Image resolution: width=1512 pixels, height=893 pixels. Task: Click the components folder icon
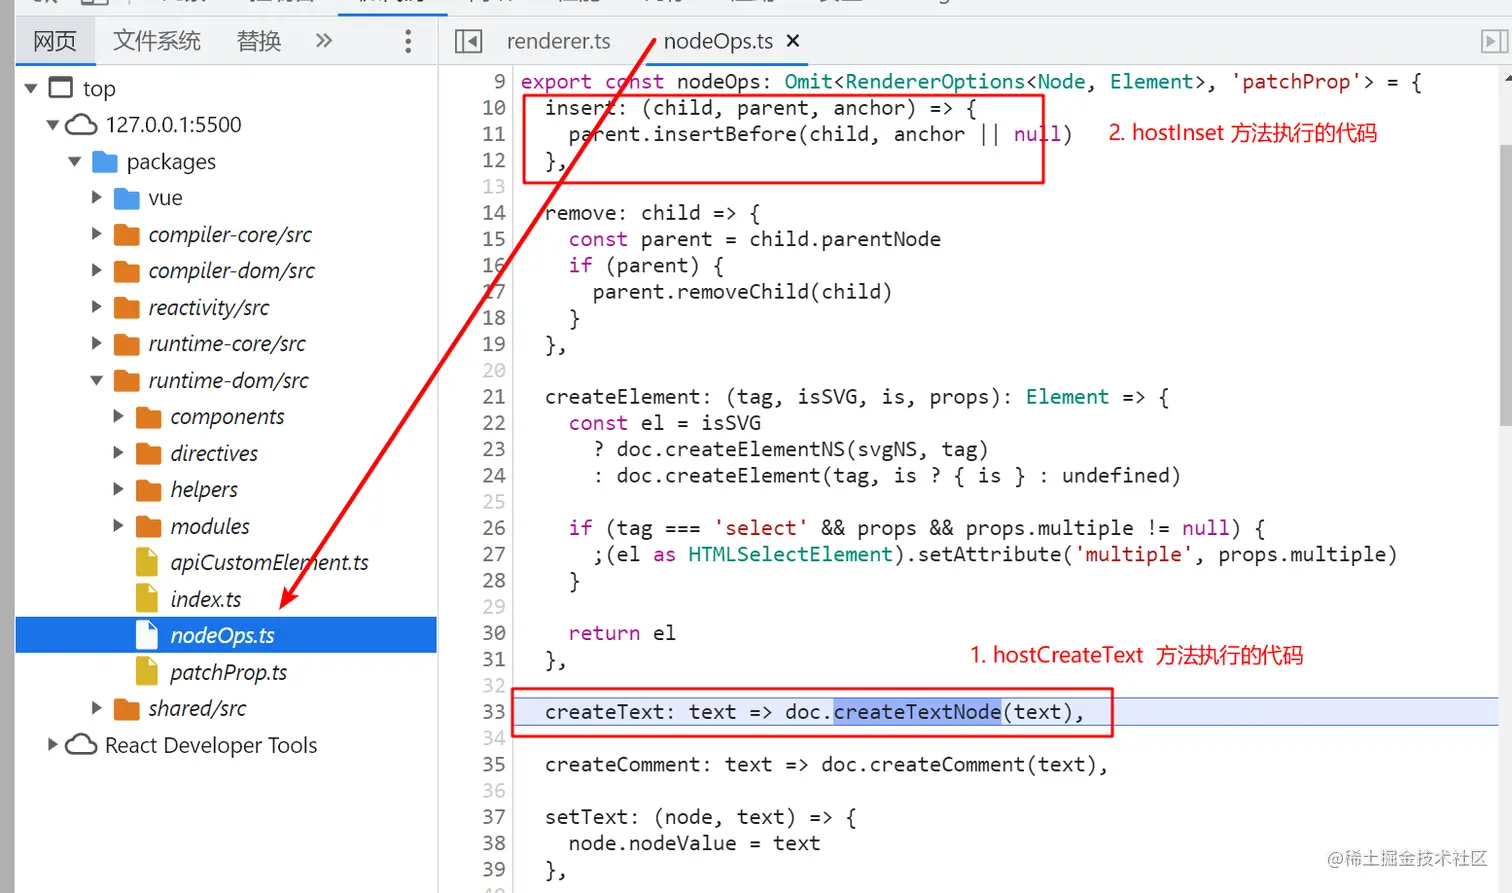pyautogui.click(x=149, y=416)
